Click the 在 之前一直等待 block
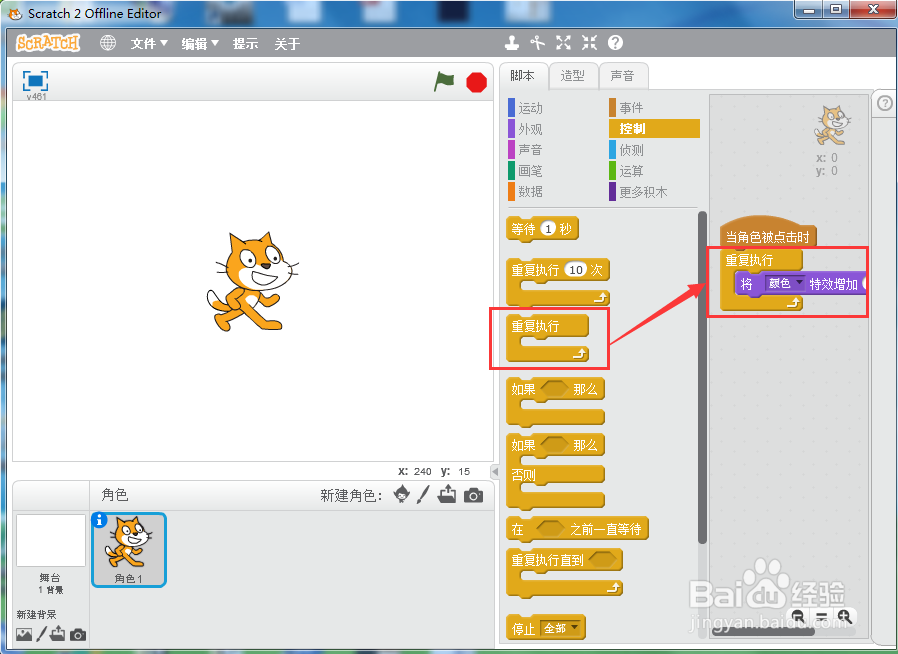The image size is (898, 654). pos(577,529)
